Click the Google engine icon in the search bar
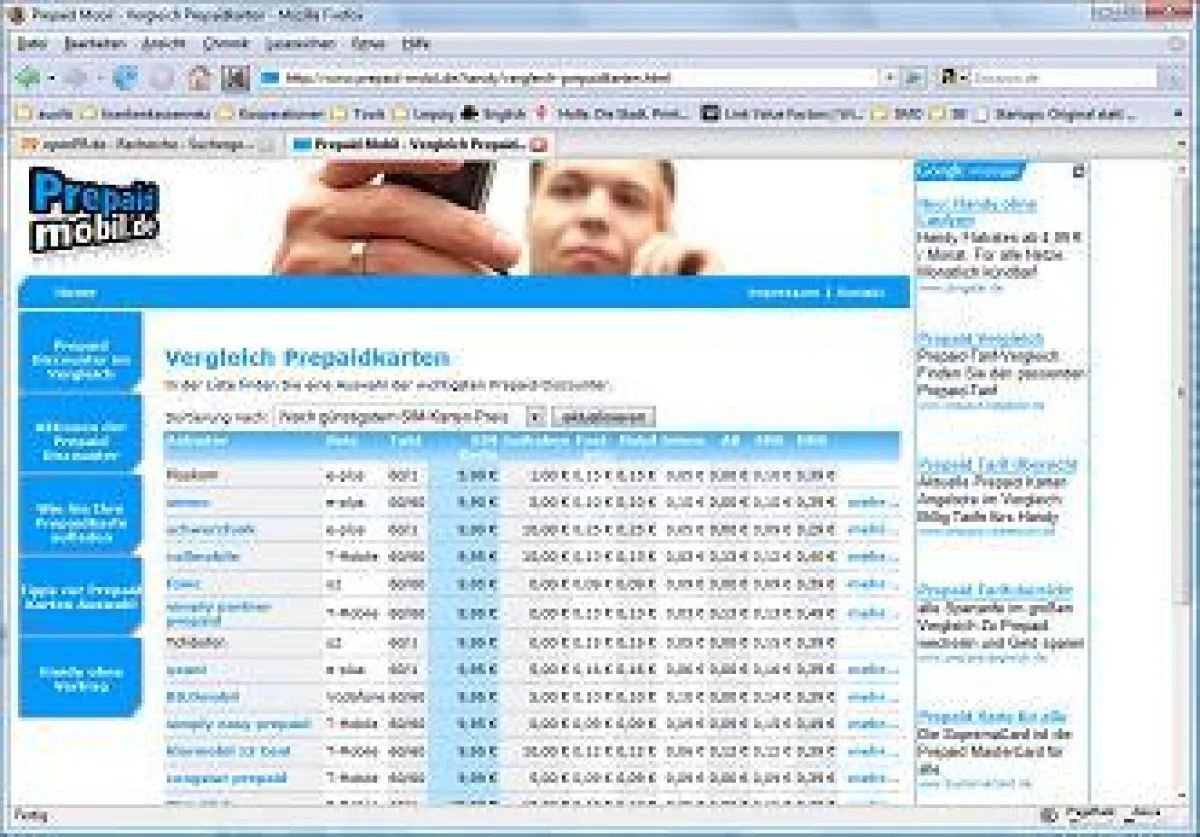1200x837 pixels. point(949,76)
